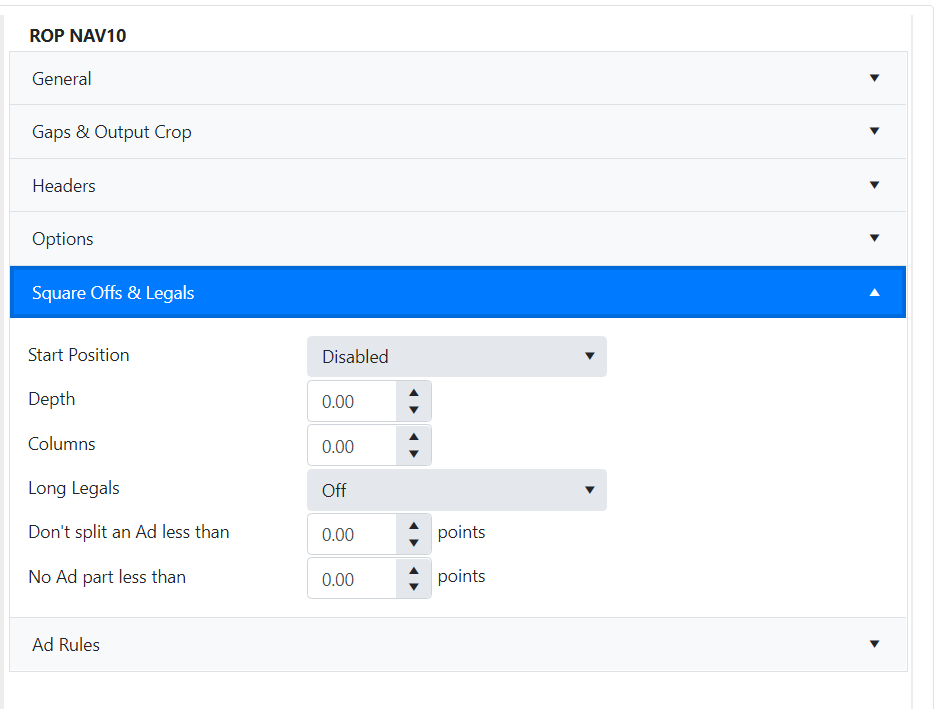Image resolution: width=944 pixels, height=709 pixels.
Task: Increase Columns using the up arrow
Action: coord(414,437)
